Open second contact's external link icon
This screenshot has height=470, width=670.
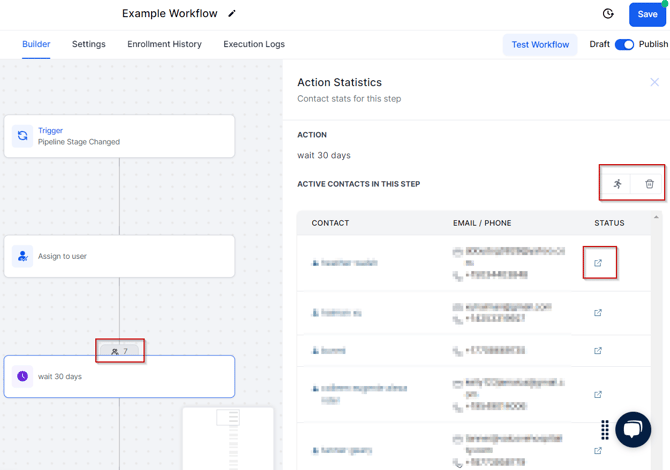598,313
